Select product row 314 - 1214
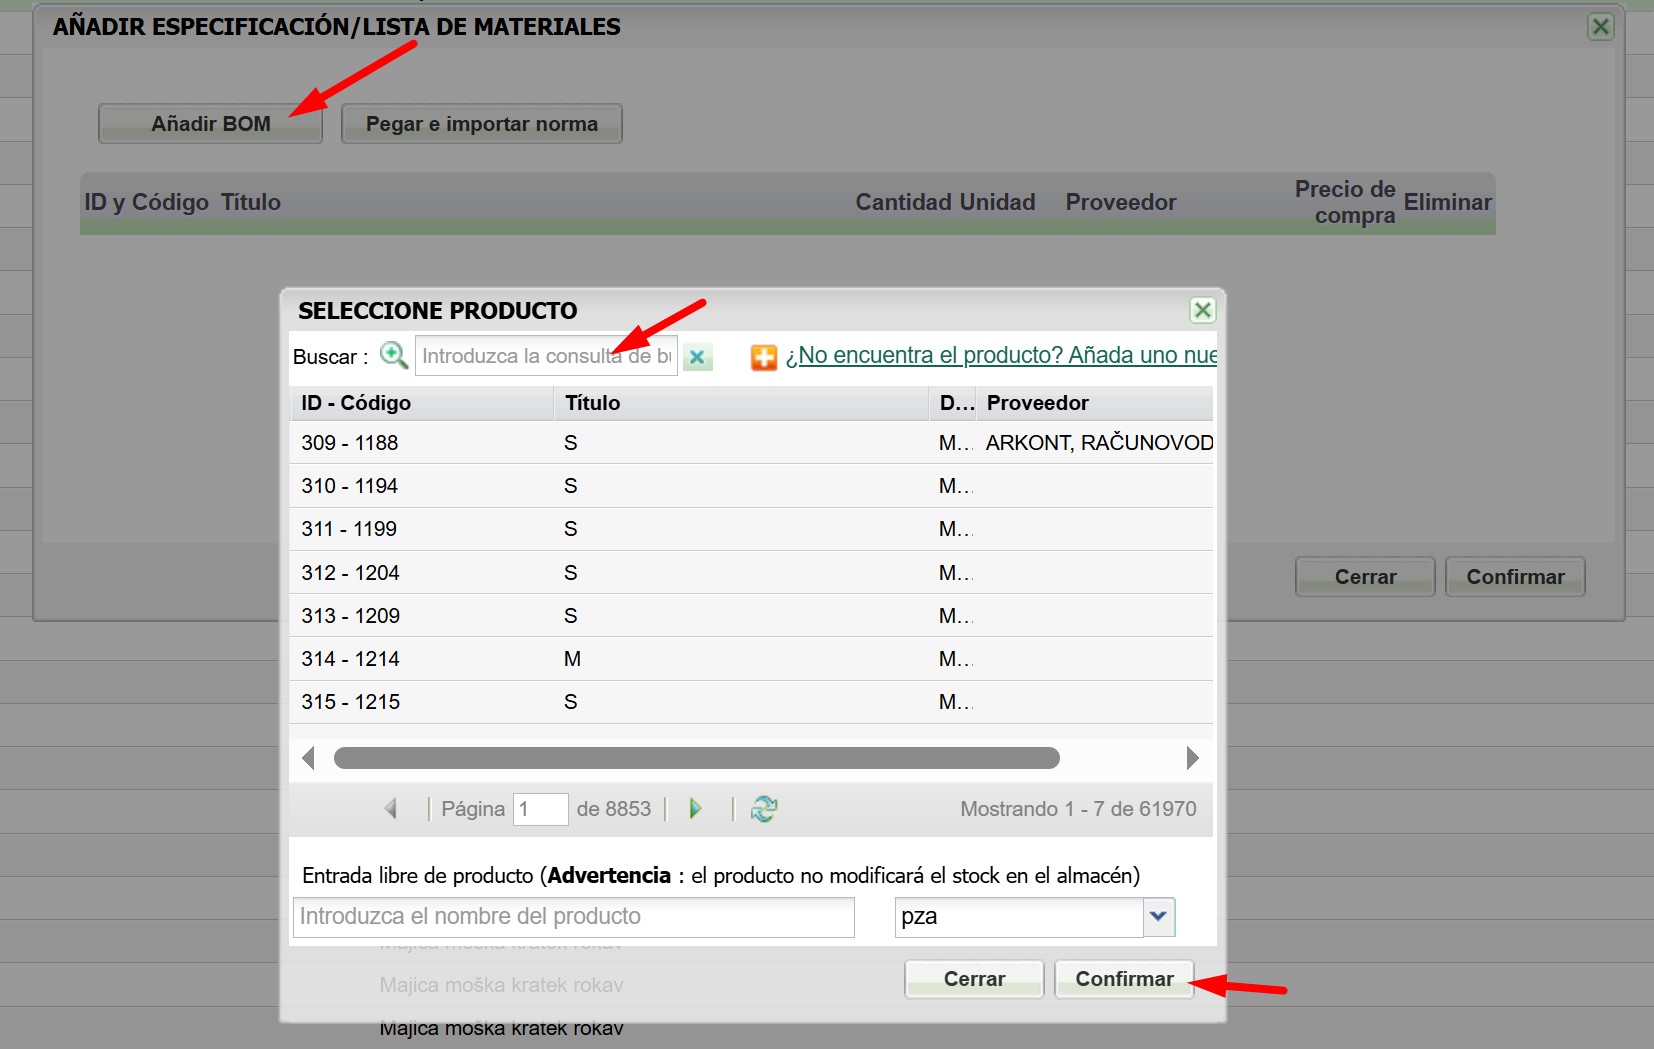Viewport: 1654px width, 1049px height. coord(751,659)
